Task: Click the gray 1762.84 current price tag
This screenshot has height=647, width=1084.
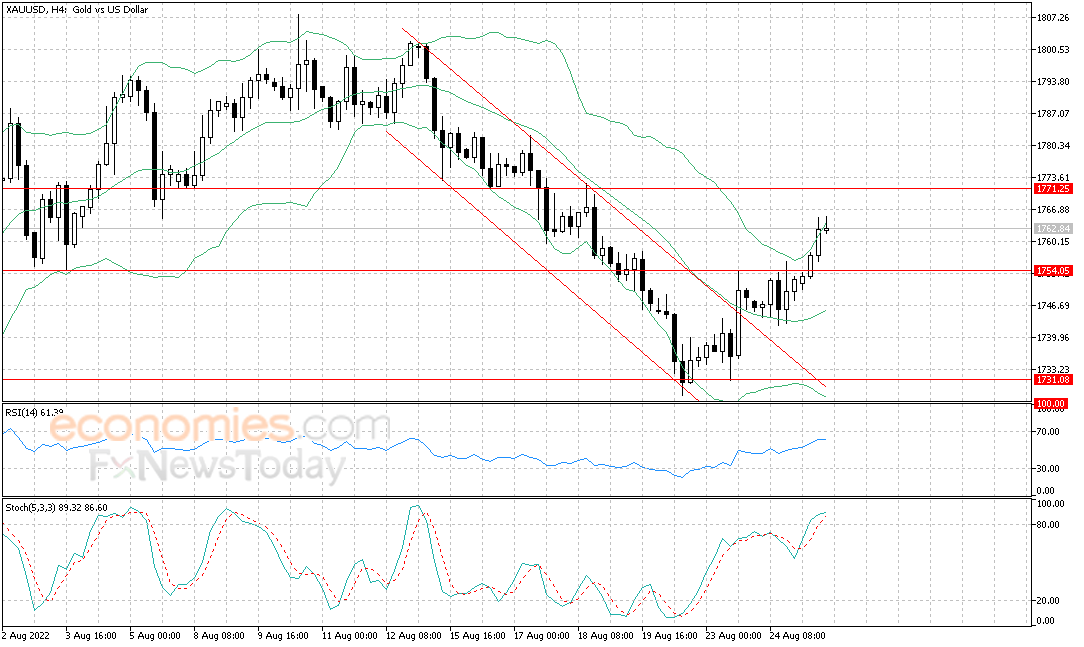Action: [x=1052, y=229]
